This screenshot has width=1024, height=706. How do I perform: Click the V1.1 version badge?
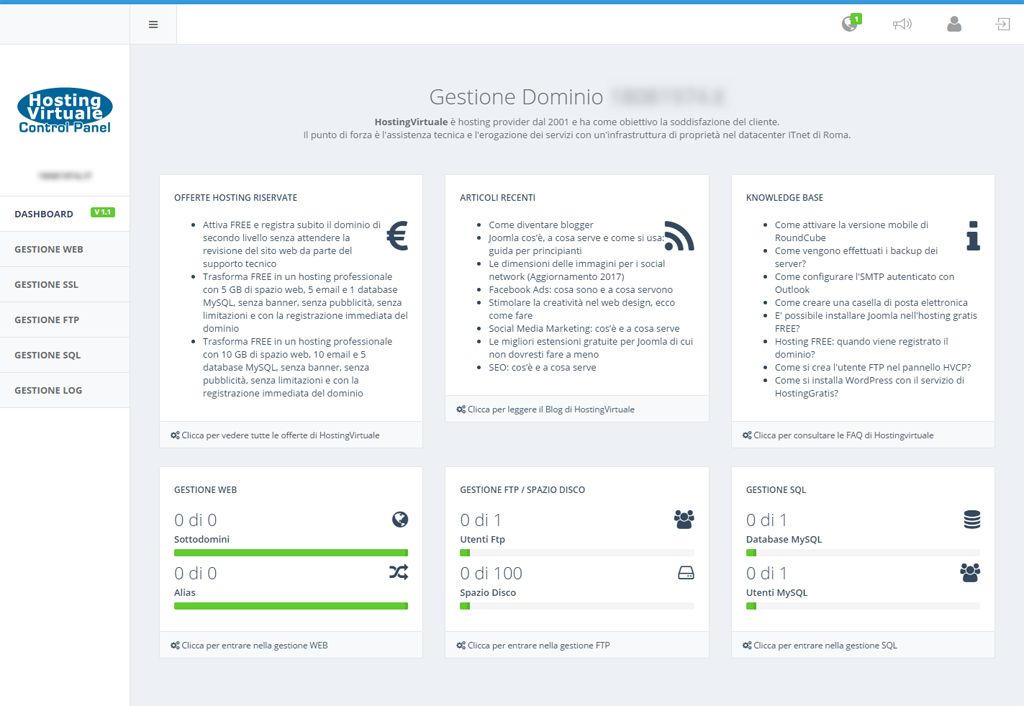point(103,212)
